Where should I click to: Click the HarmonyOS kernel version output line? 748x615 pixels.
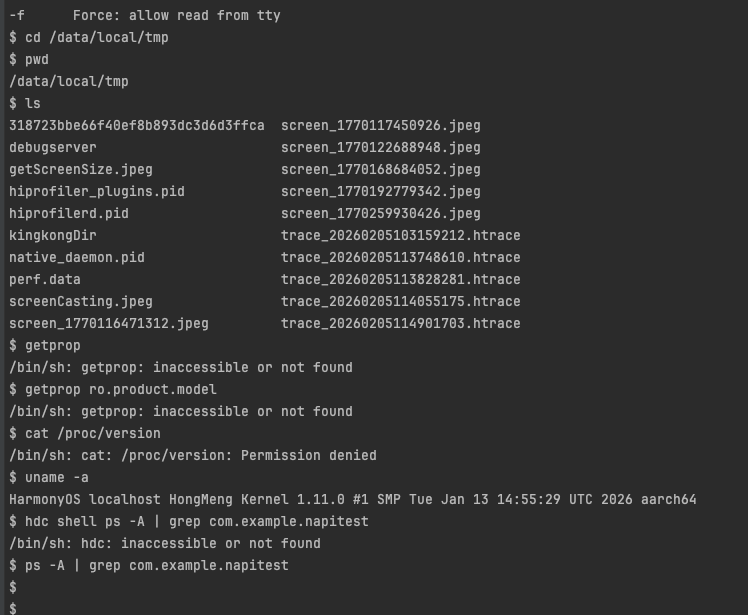tap(353, 499)
